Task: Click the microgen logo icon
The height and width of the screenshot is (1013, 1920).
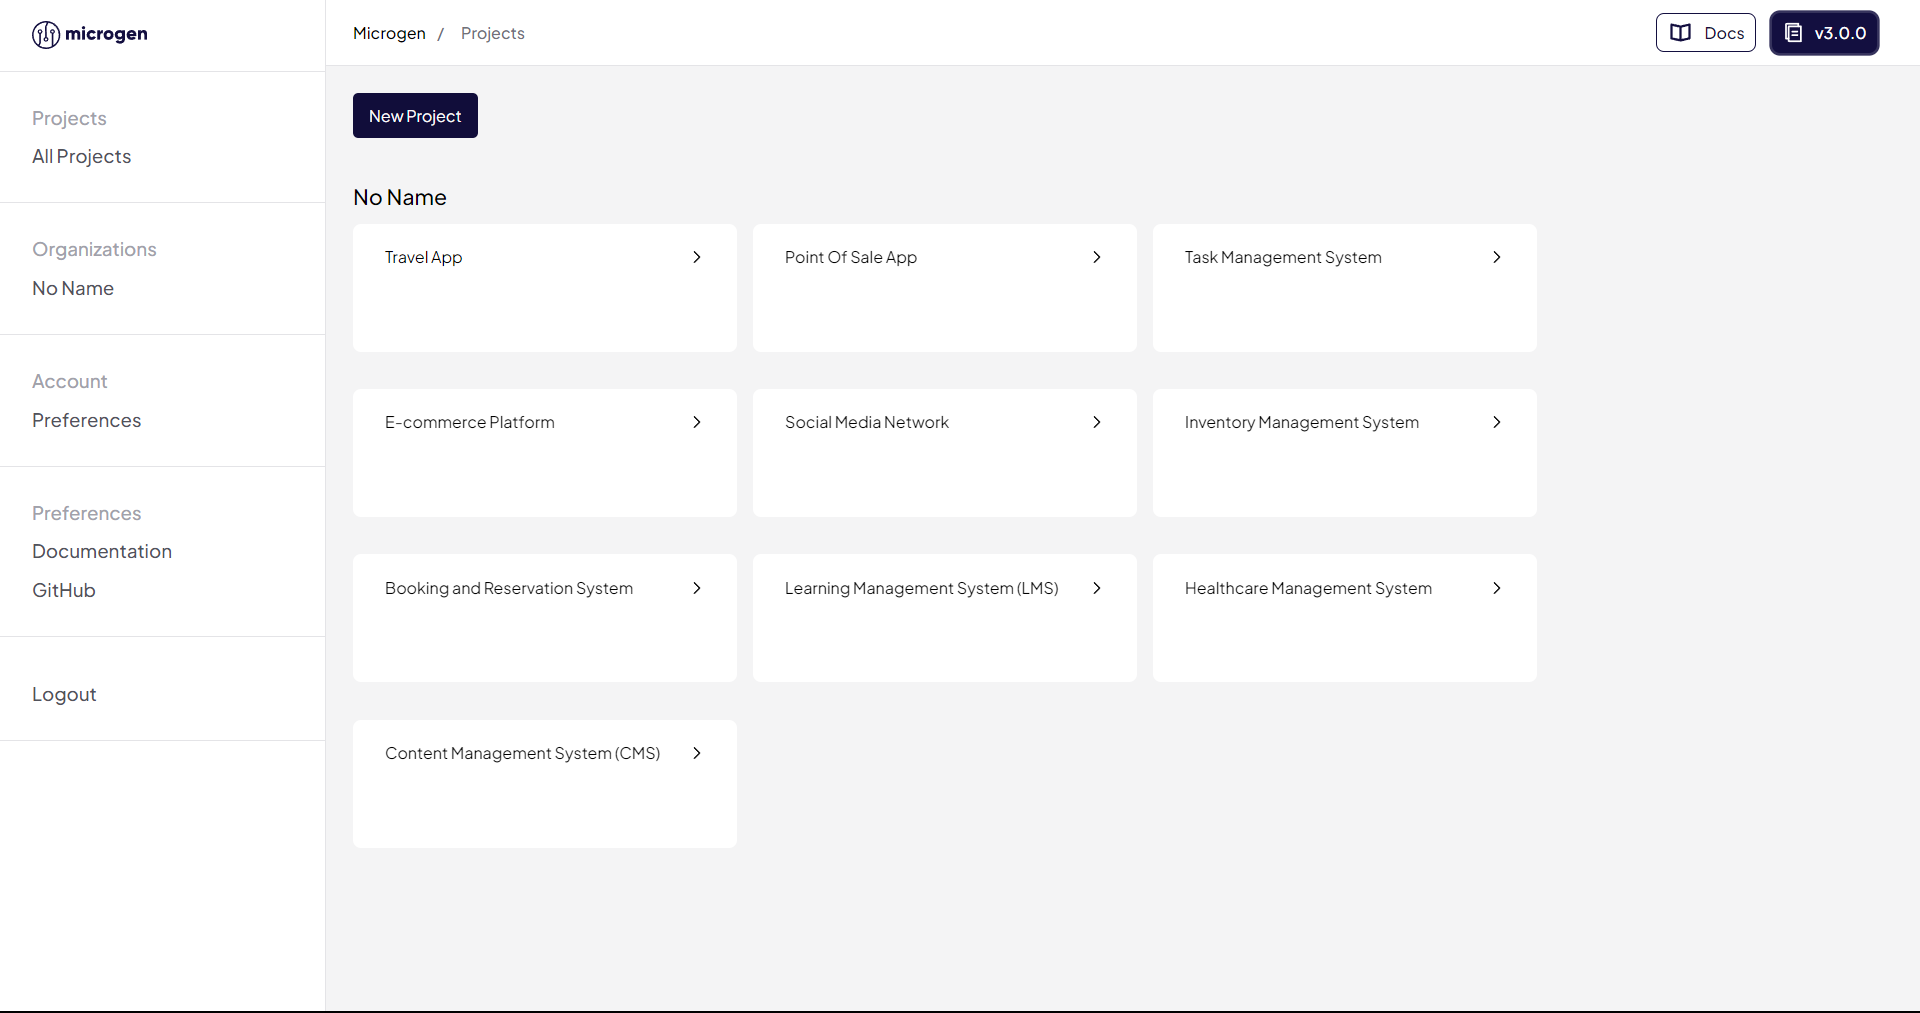Action: pyautogui.click(x=46, y=35)
